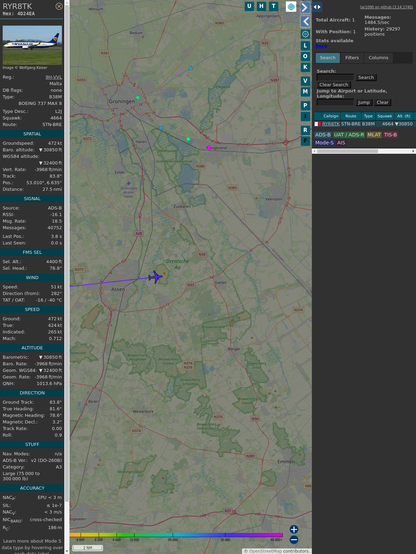Click the Clear button next to Jump
The height and width of the screenshot is (554, 416).
382,102
